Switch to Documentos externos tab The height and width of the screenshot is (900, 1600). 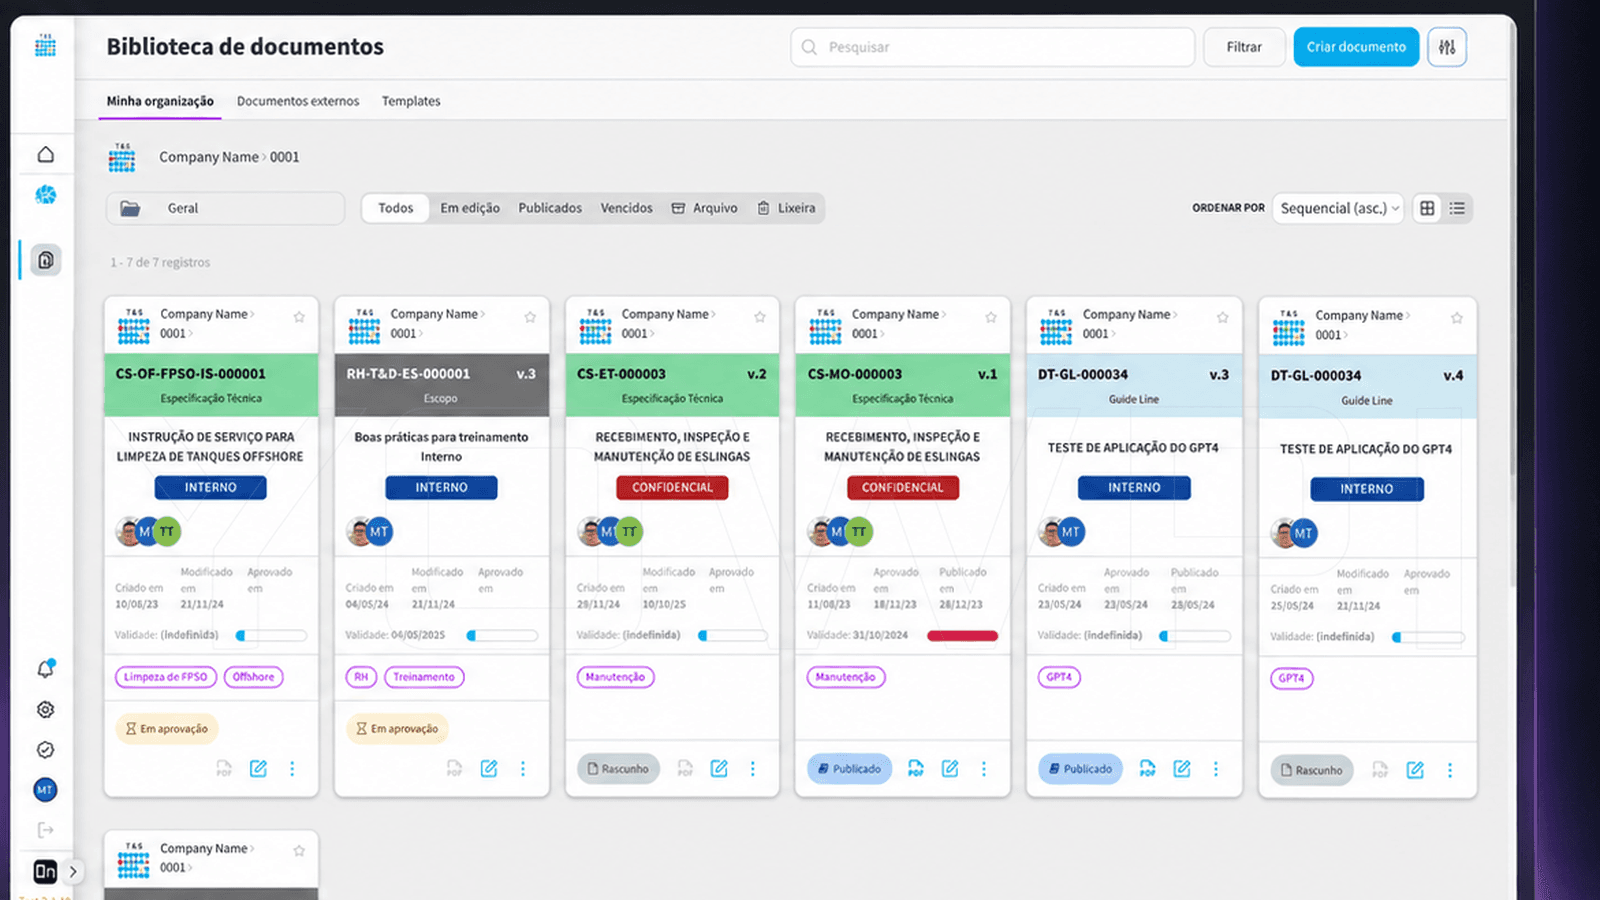pyautogui.click(x=298, y=101)
